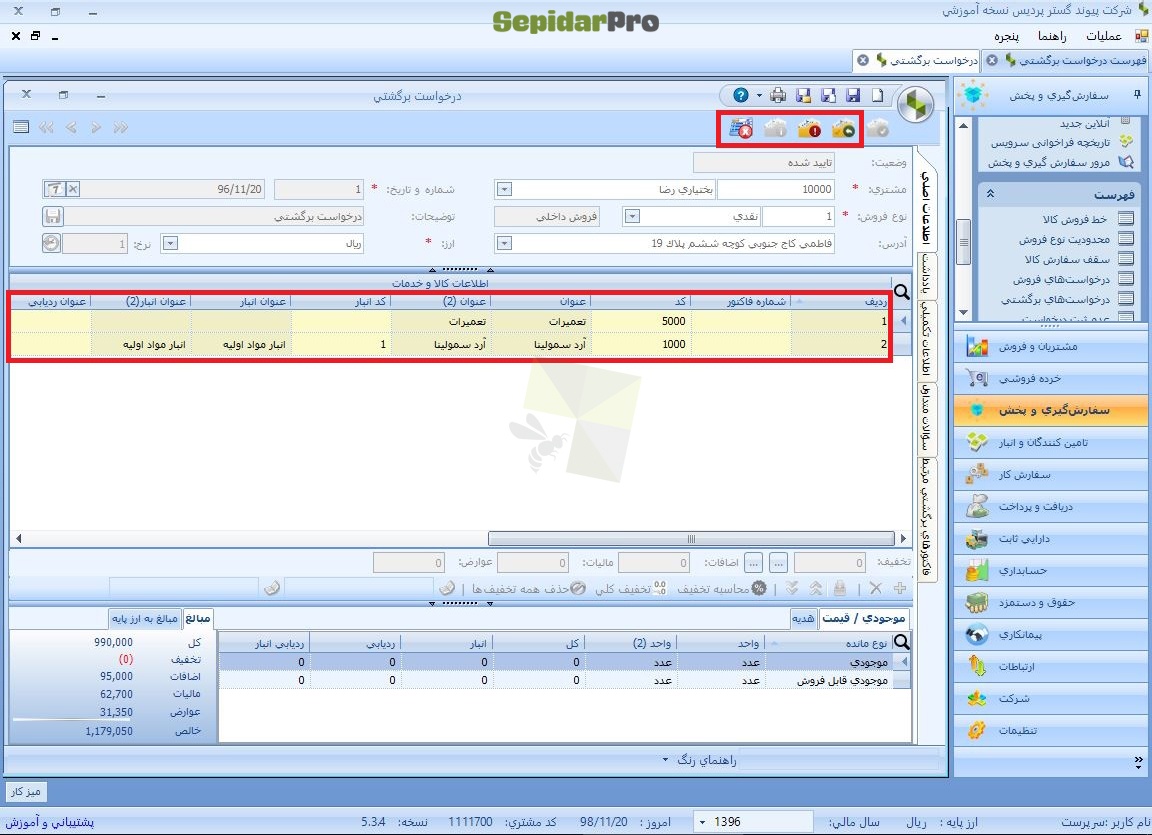Screen dimensions: 1152x835
Task: Open the پنجره menu
Action: coord(1007,35)
